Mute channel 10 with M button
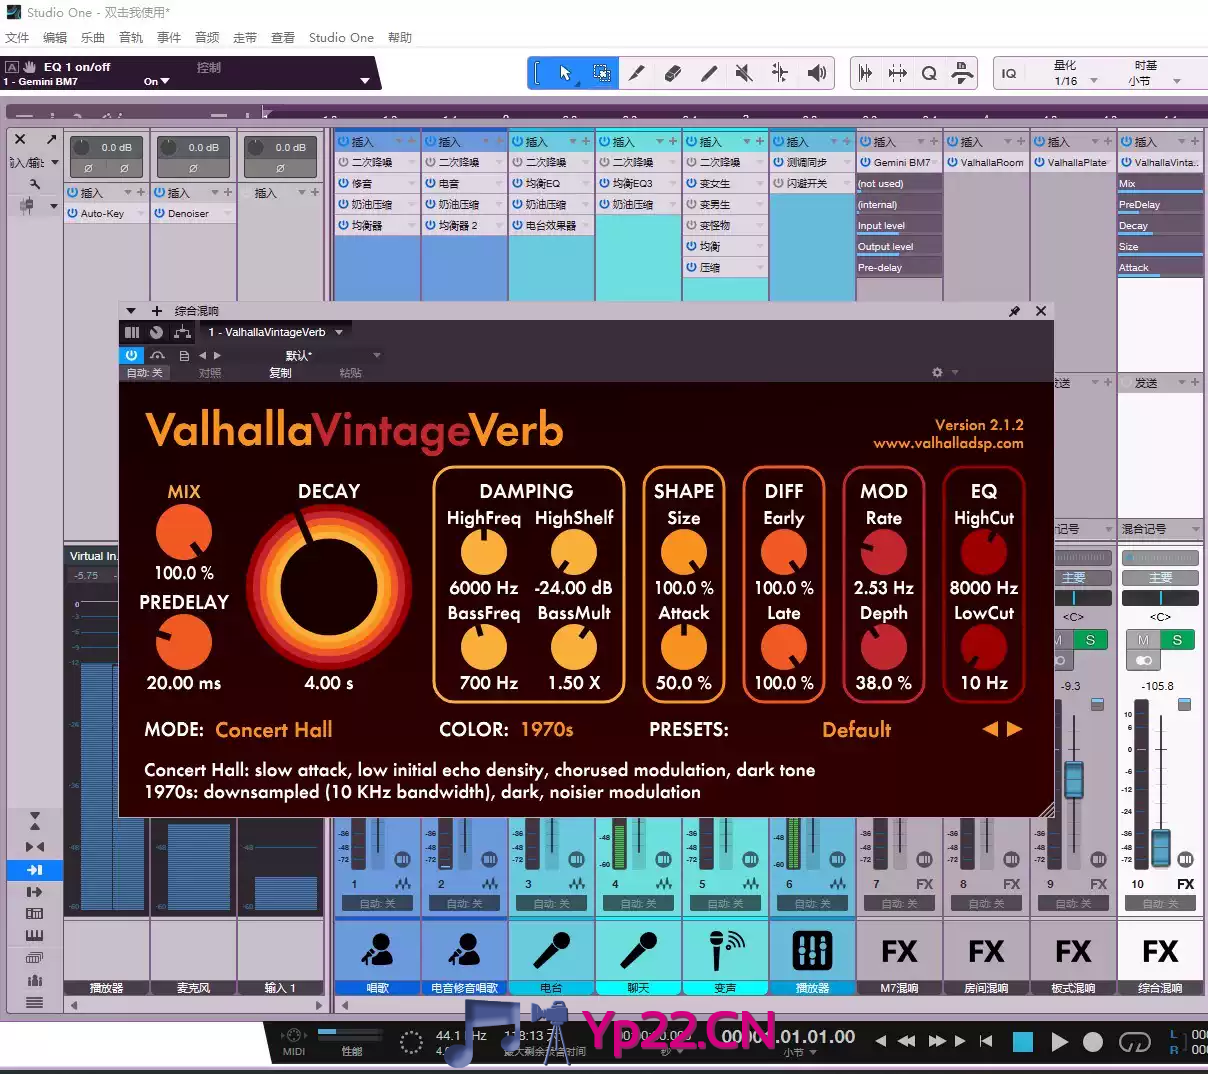The height and width of the screenshot is (1074, 1208). click(1143, 640)
